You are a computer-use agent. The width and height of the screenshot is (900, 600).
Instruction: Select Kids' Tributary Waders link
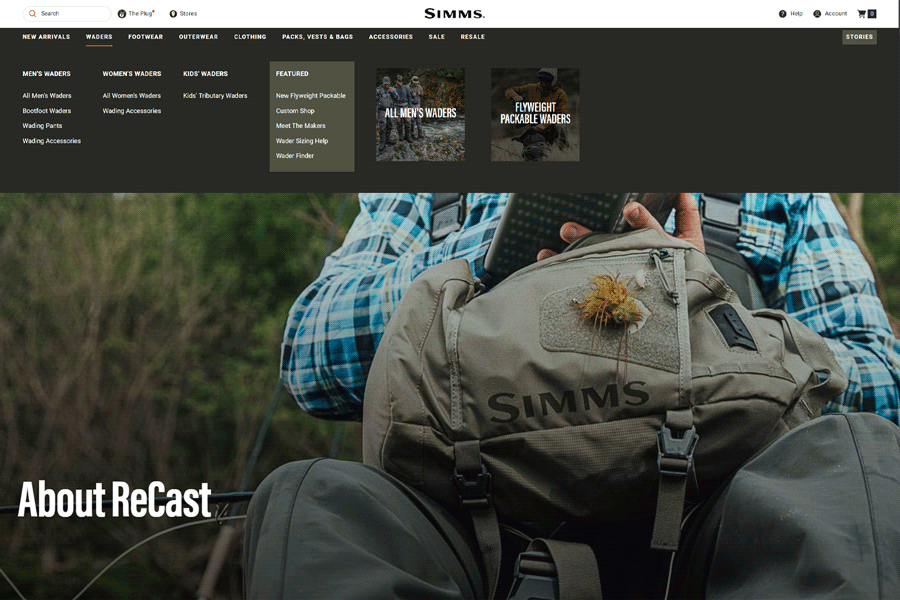(215, 96)
